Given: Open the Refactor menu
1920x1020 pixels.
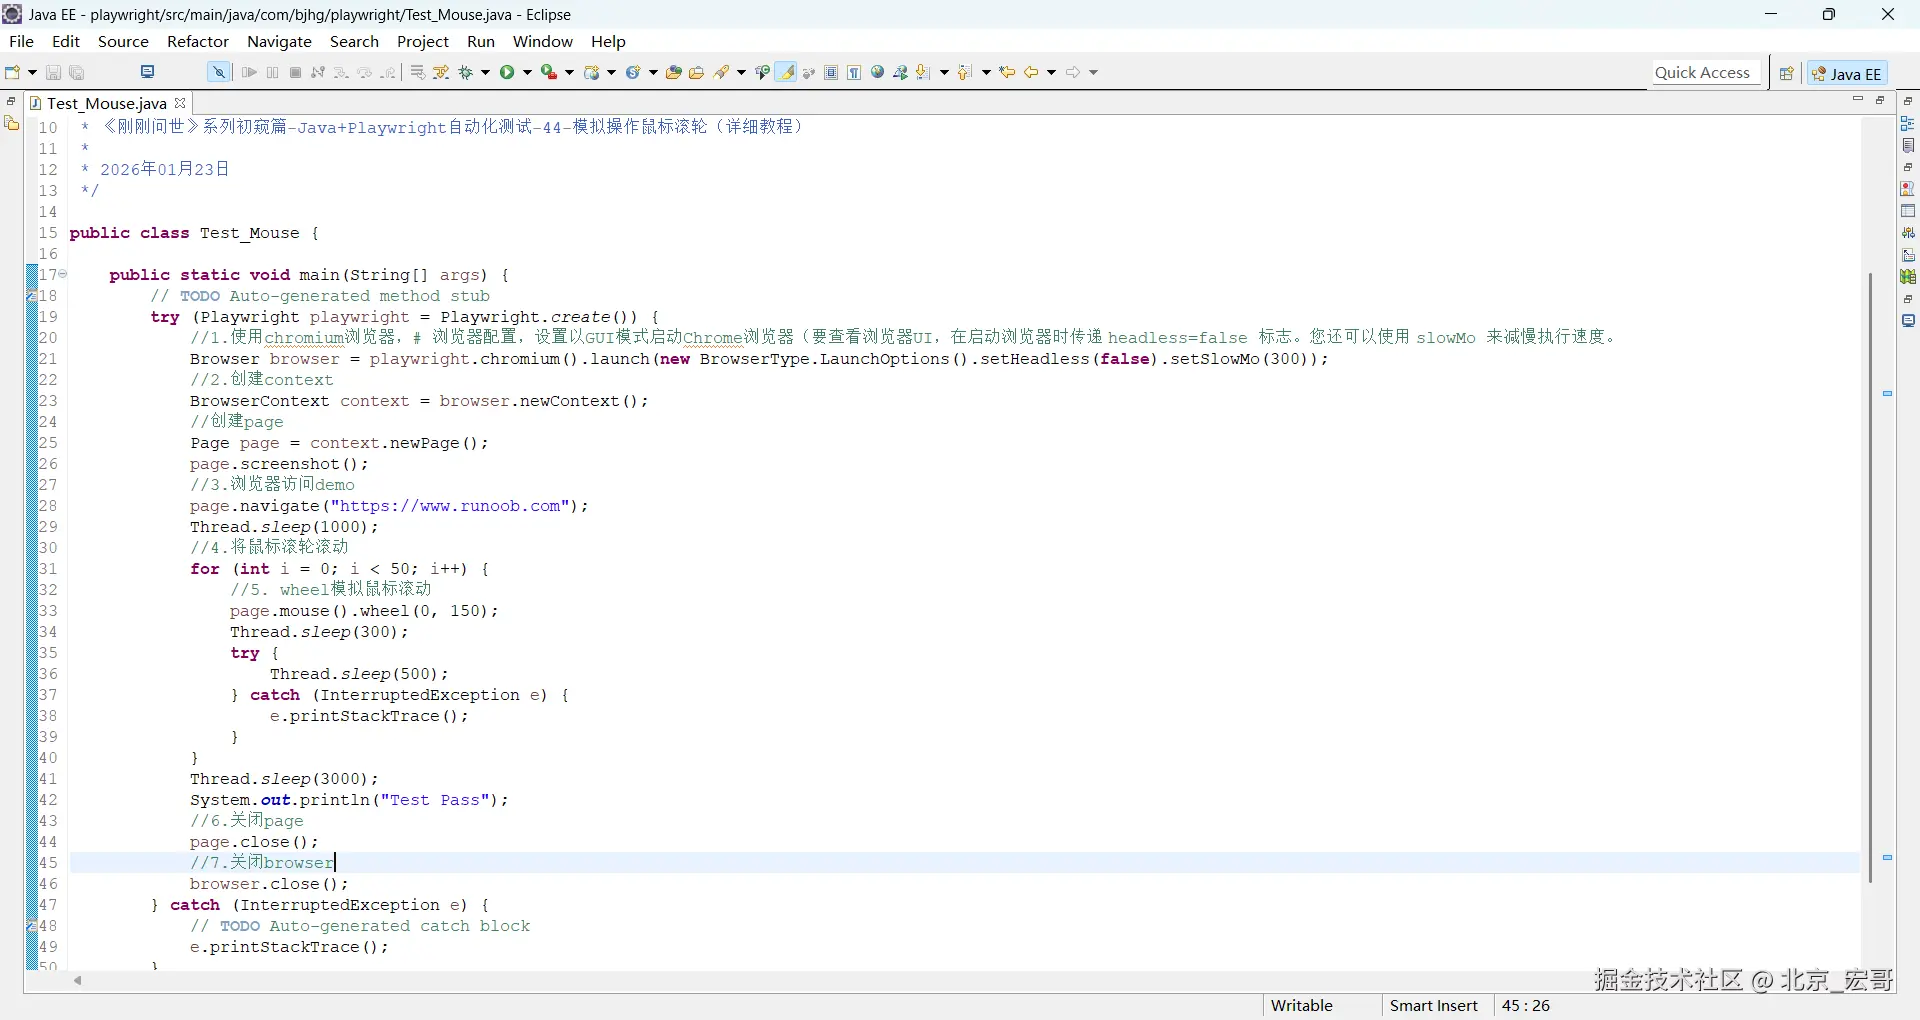Looking at the screenshot, I should point(198,41).
